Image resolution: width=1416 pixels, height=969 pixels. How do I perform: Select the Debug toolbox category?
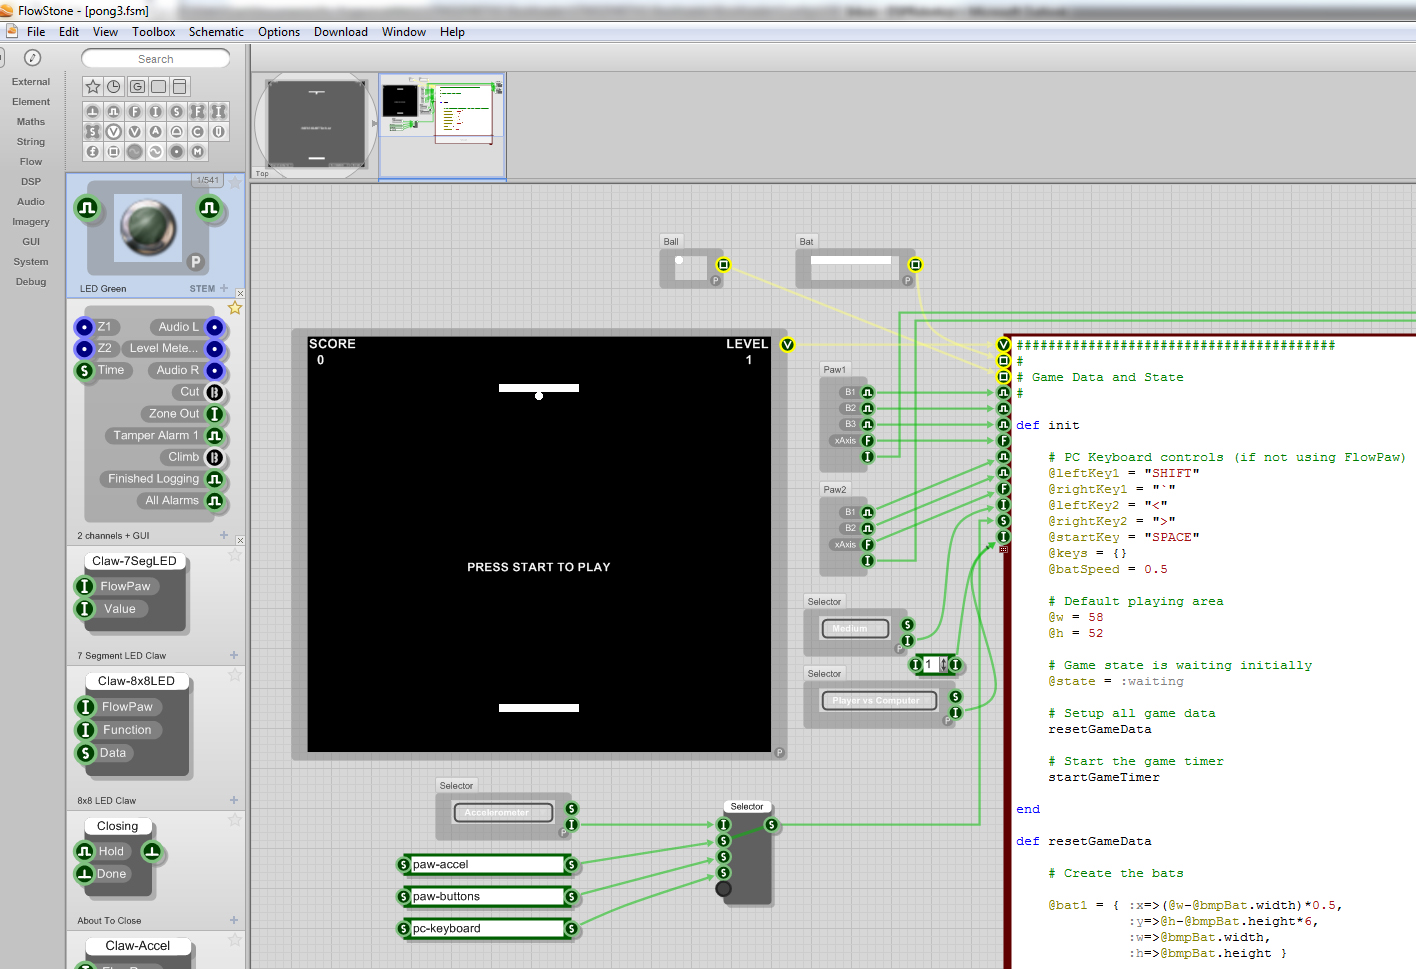click(x=31, y=282)
